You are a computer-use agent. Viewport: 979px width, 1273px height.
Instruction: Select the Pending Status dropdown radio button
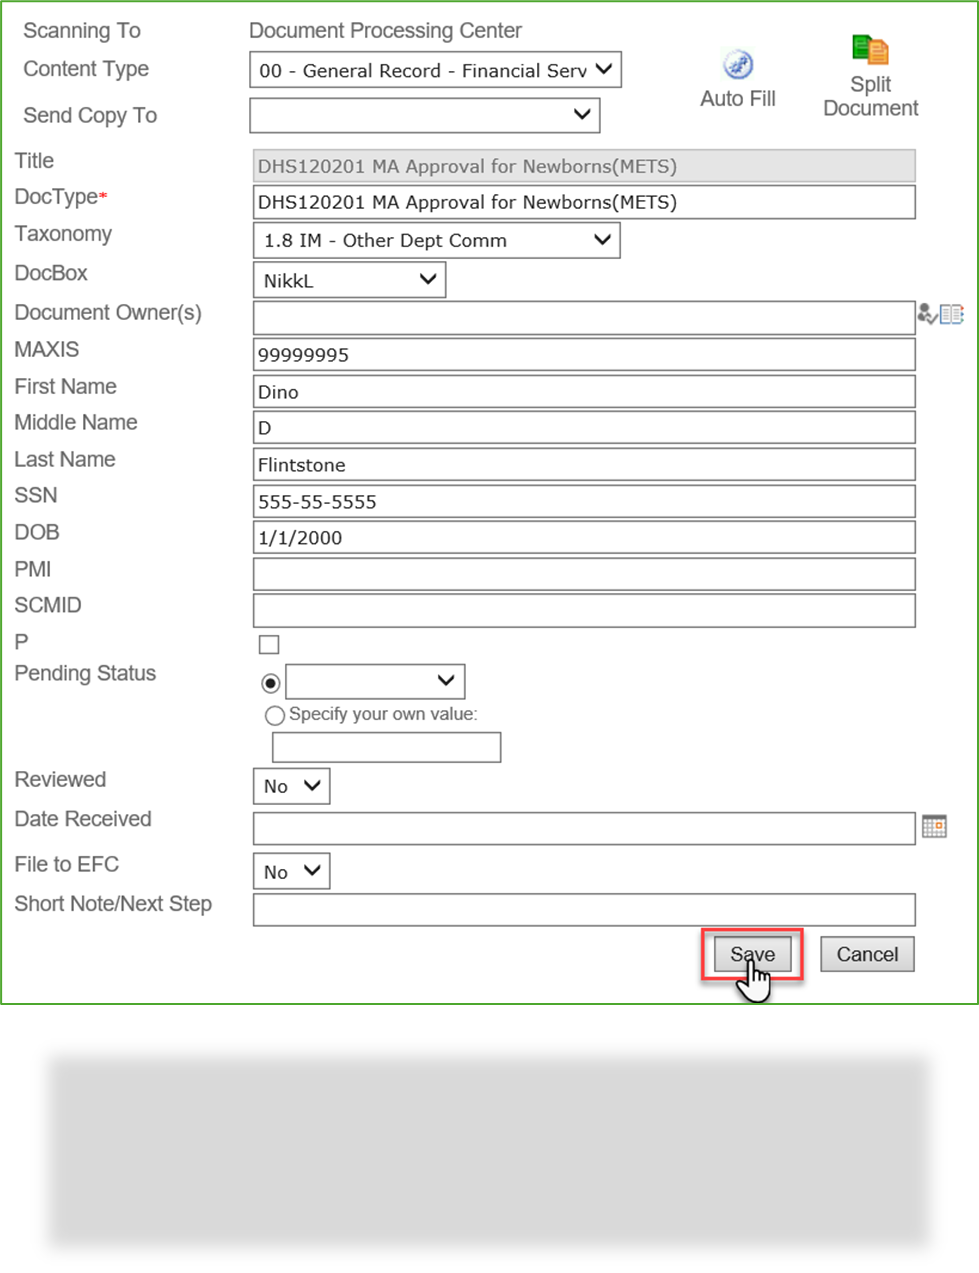tap(268, 682)
